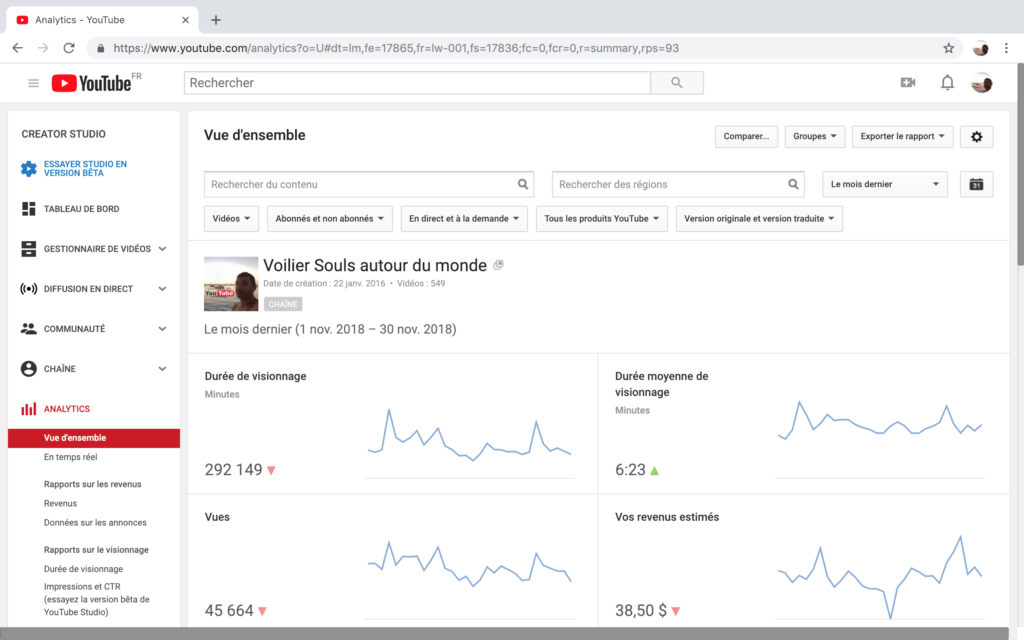Viewport: 1024px width, 640px height.
Task: Click the Tableau de bord dashboard icon
Action: [29, 209]
